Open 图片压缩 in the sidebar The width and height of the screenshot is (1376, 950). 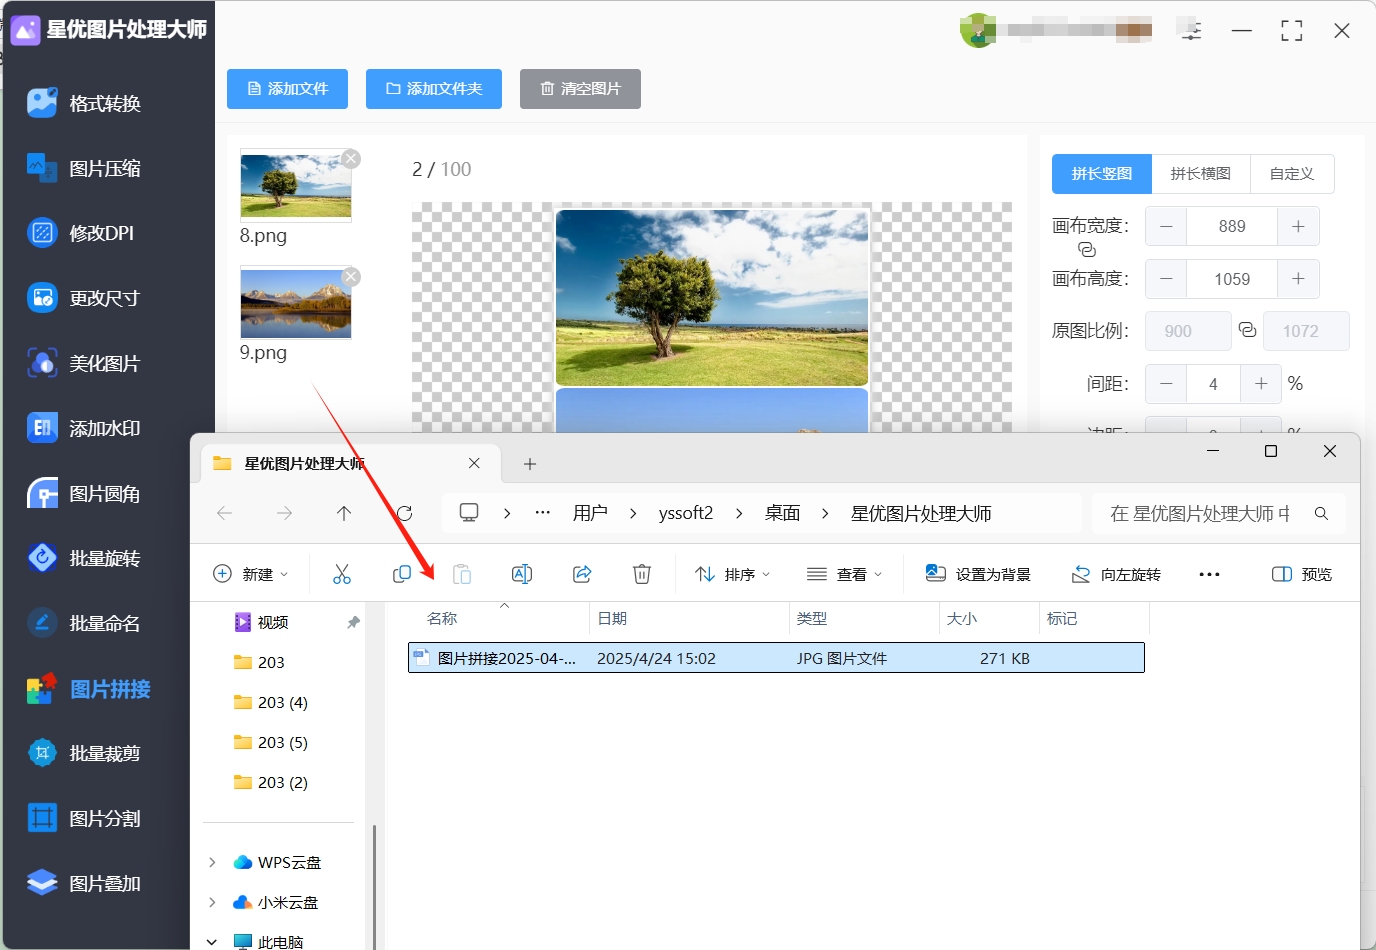[x=84, y=168]
